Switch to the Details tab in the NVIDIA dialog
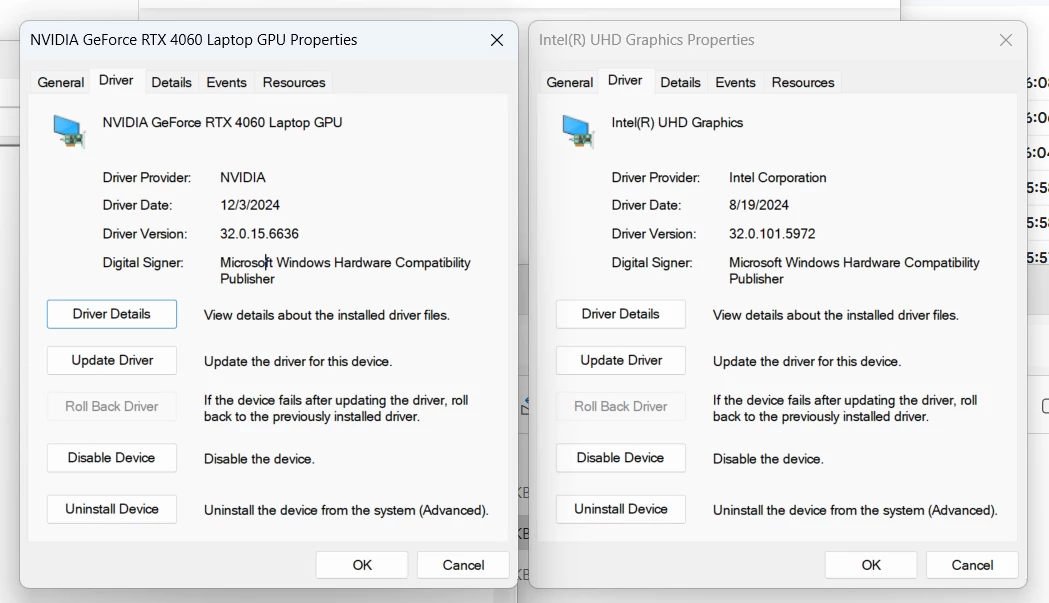 click(171, 82)
